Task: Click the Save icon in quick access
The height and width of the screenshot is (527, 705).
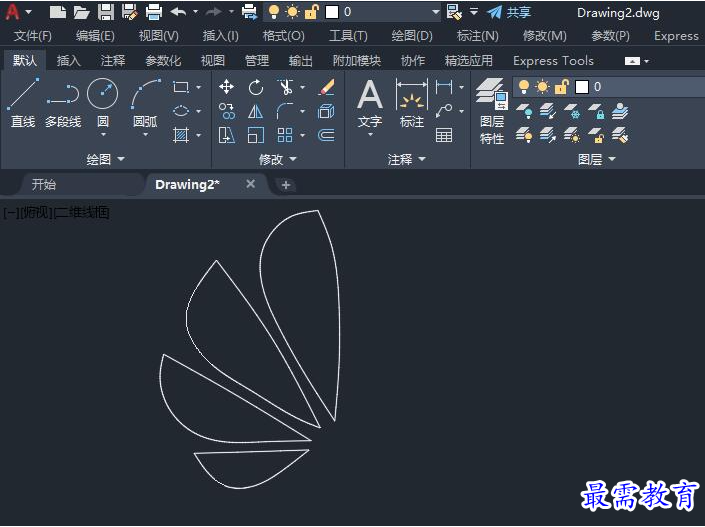Action: 106,12
